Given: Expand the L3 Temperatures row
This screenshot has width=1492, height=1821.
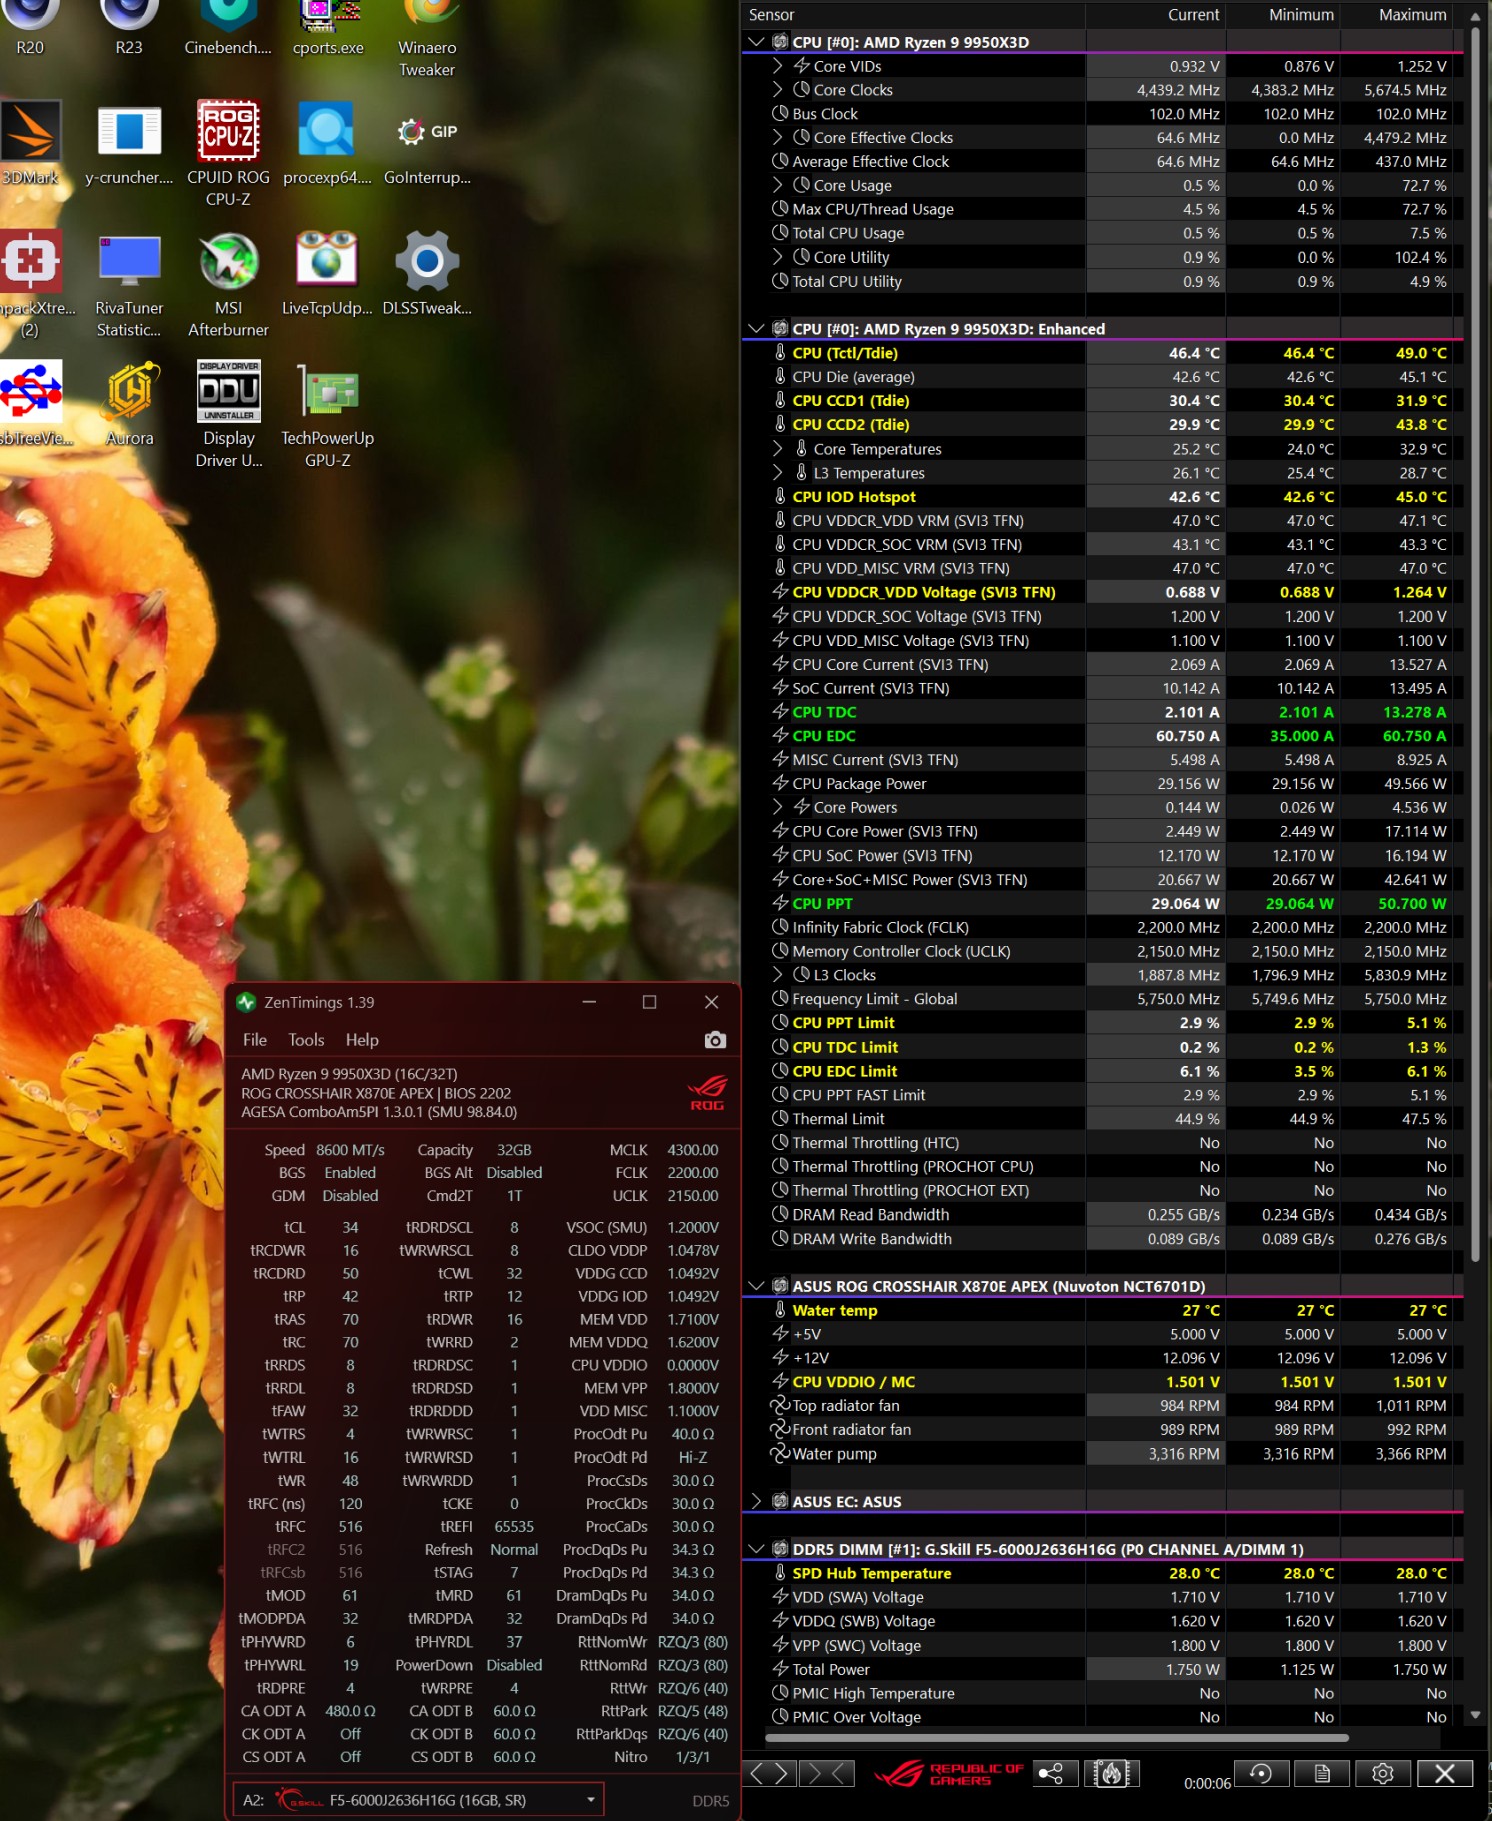Looking at the screenshot, I should tap(778, 473).
